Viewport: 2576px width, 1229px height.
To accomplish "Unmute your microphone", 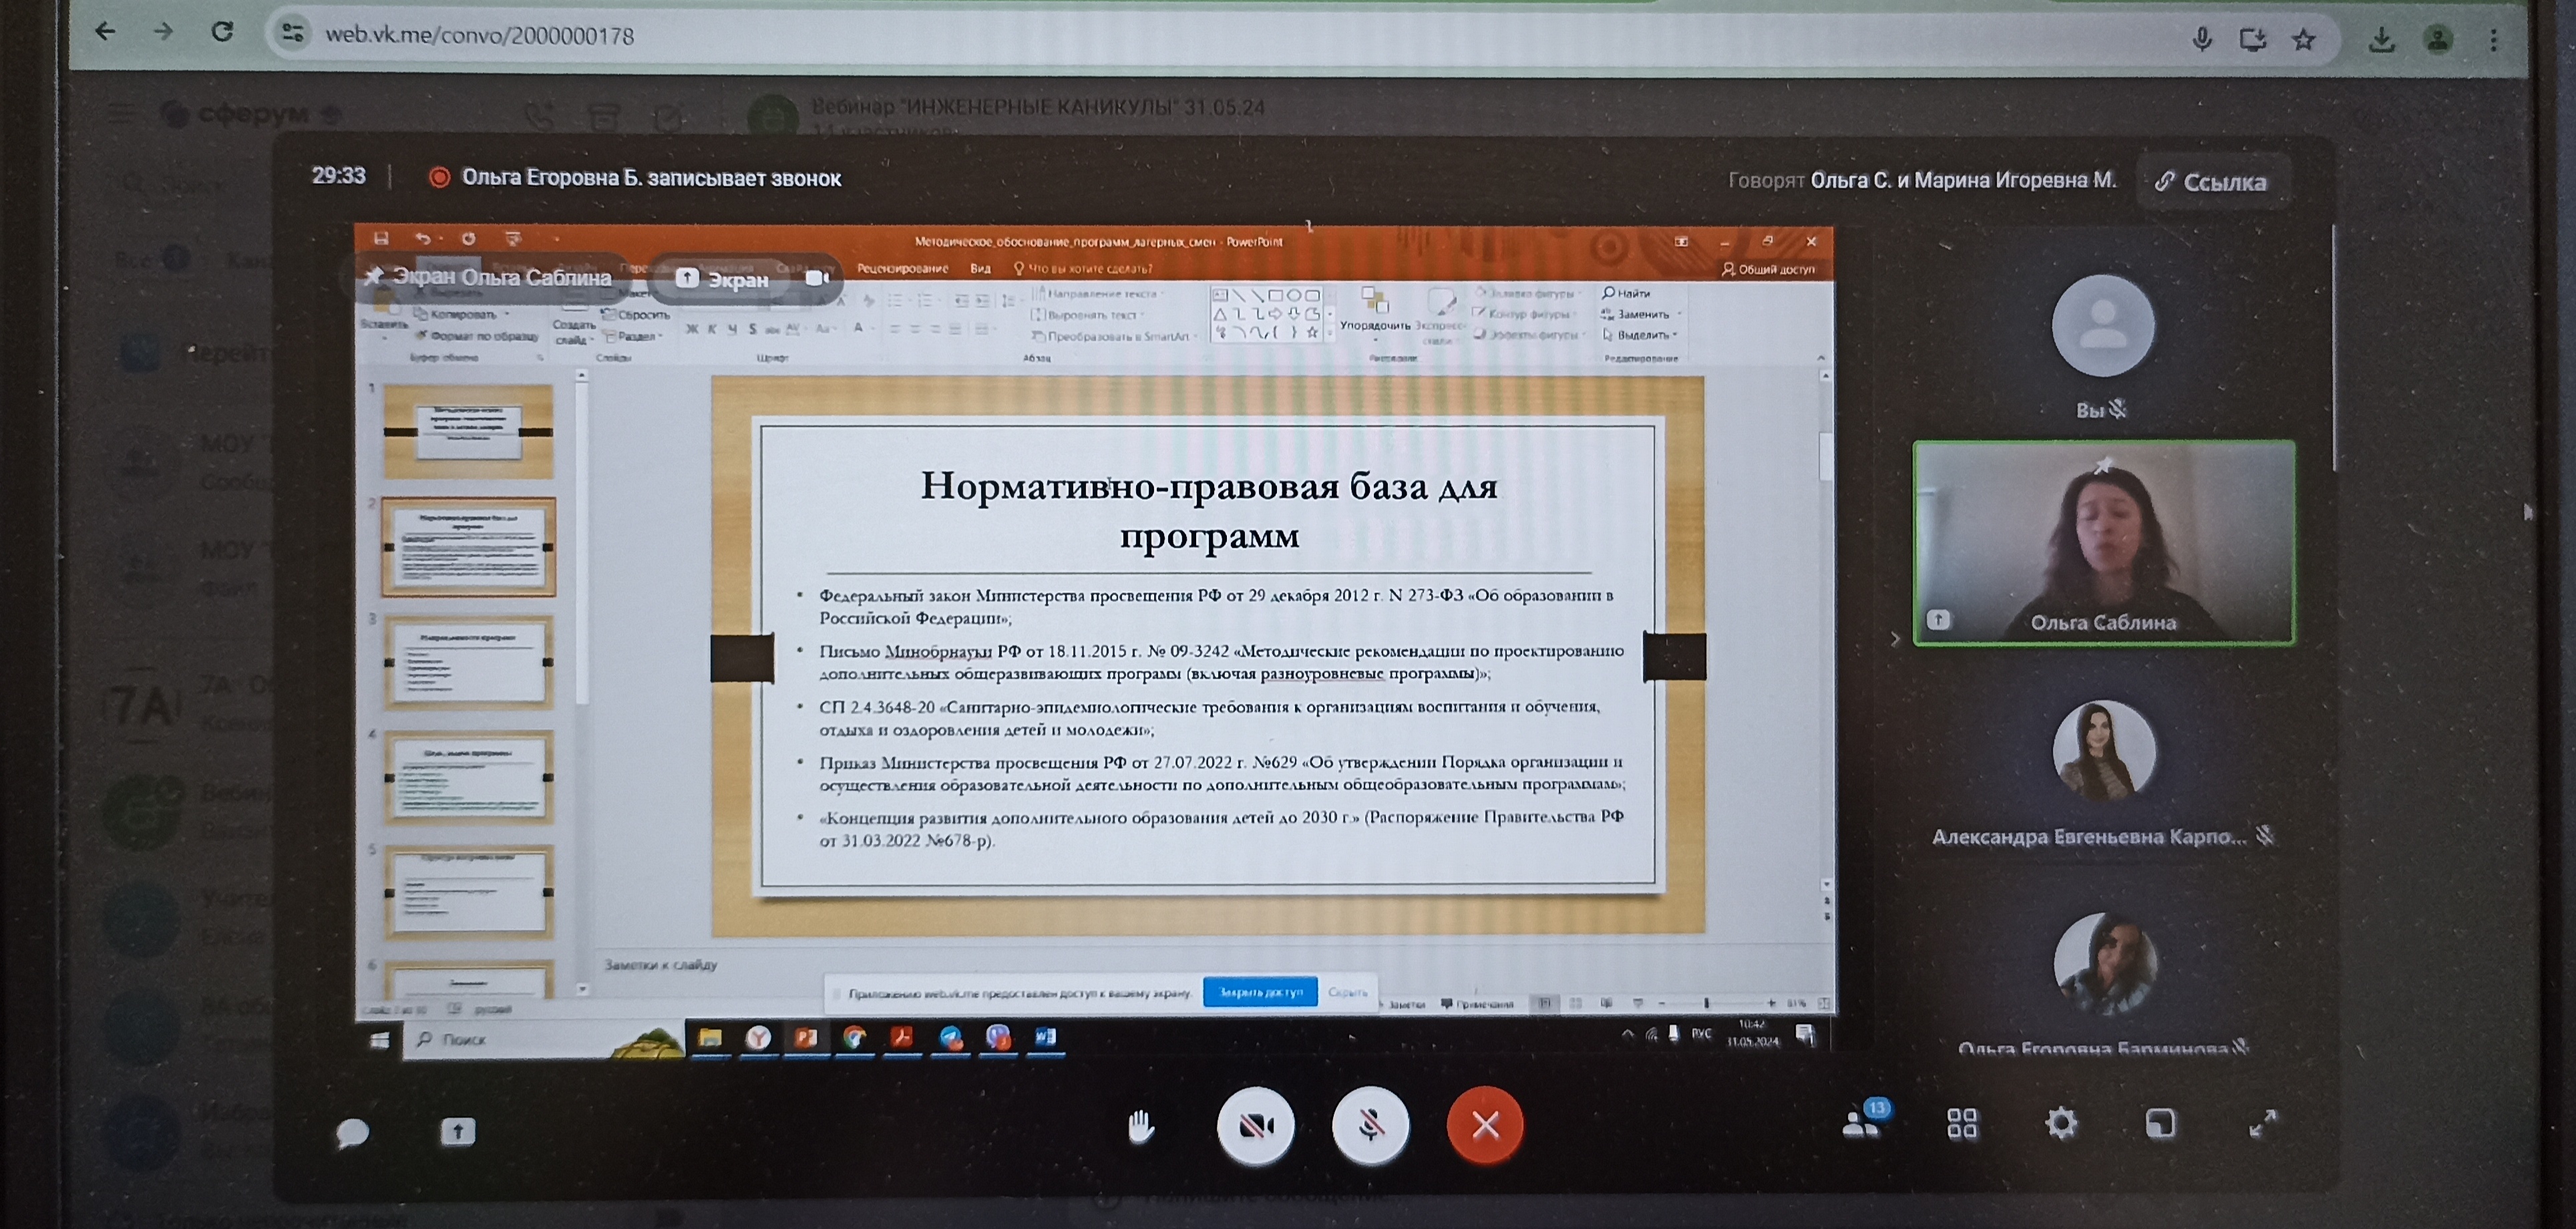I will (1370, 1126).
